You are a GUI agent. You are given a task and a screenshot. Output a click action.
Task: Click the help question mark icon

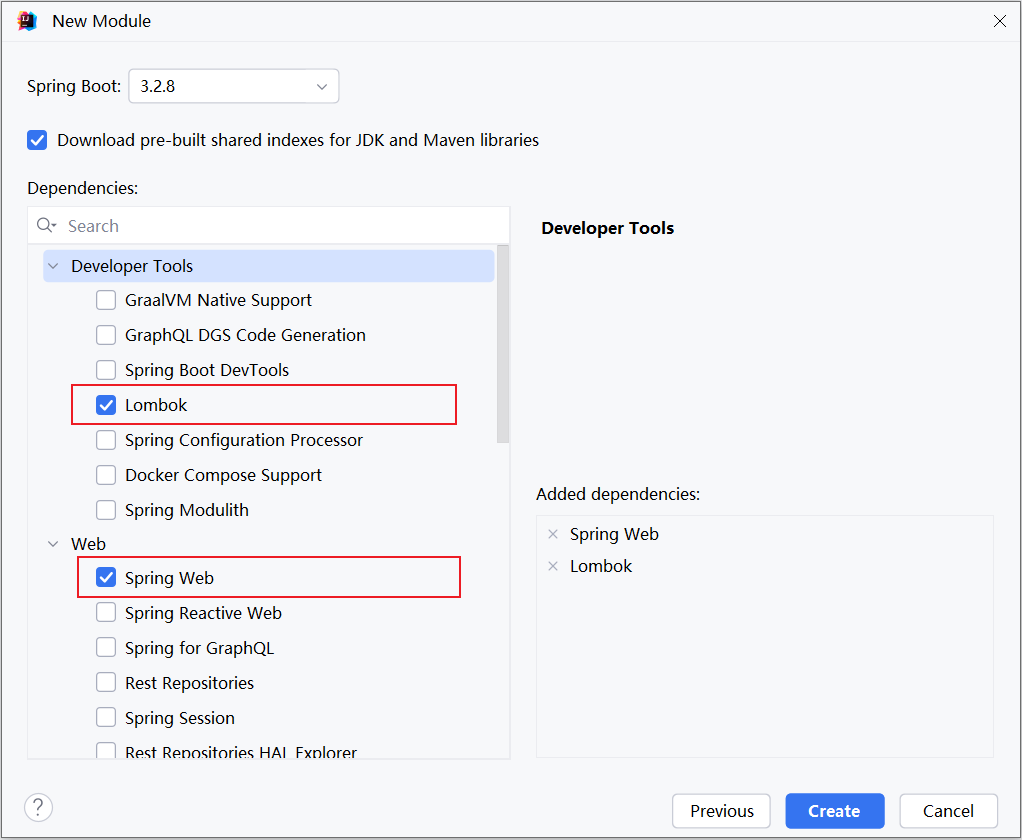pos(38,807)
